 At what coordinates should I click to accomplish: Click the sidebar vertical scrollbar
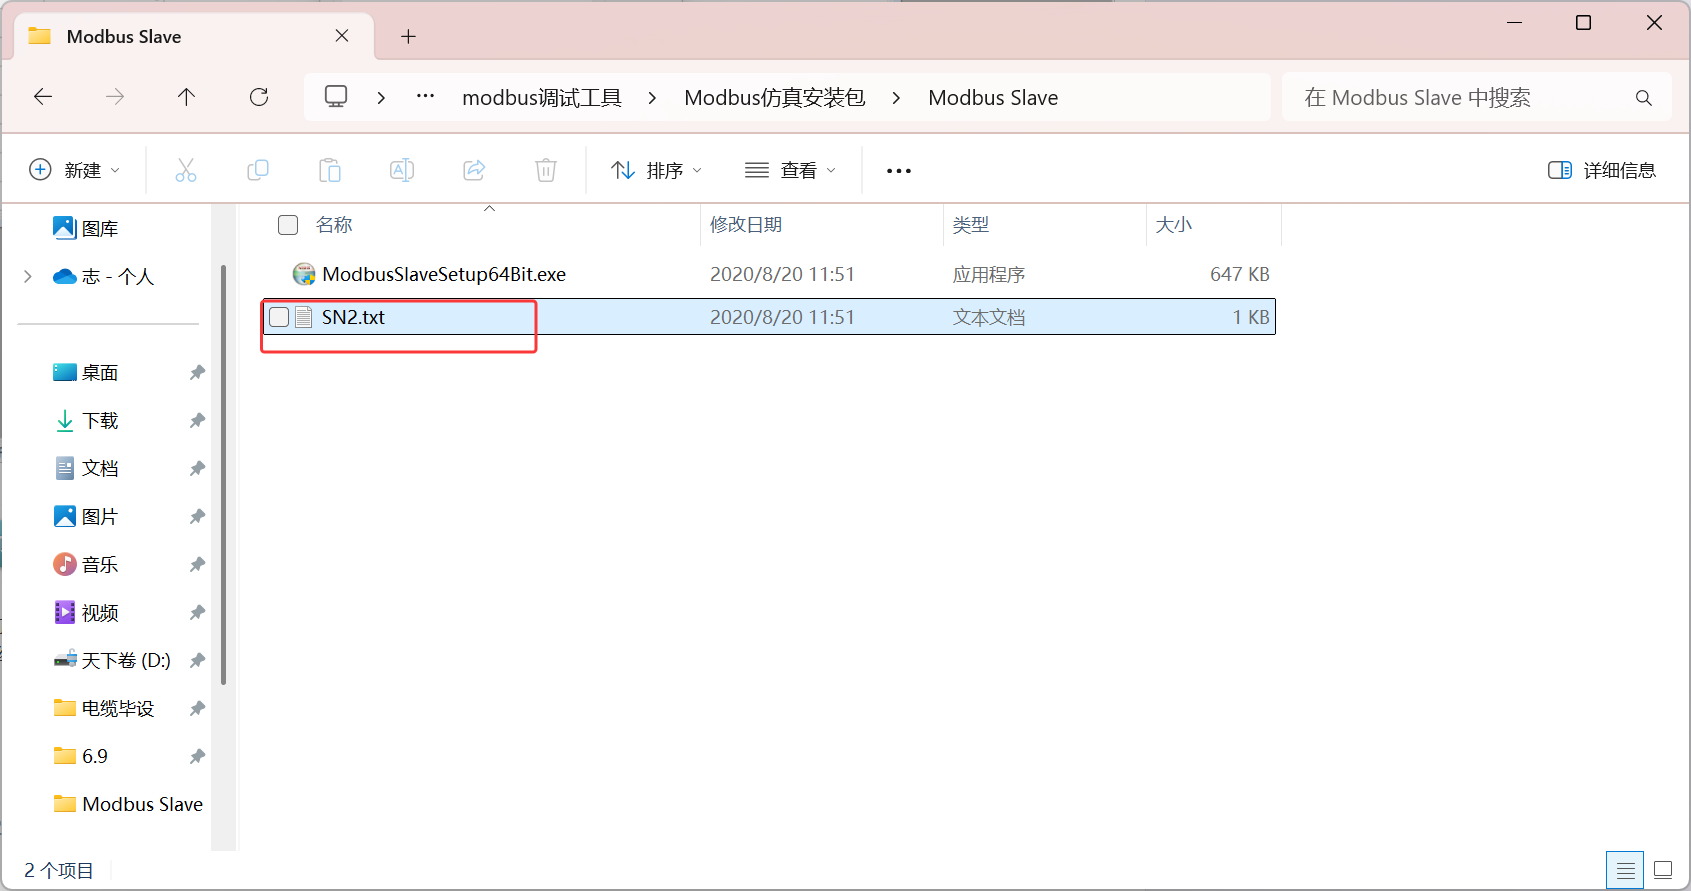coord(223,475)
